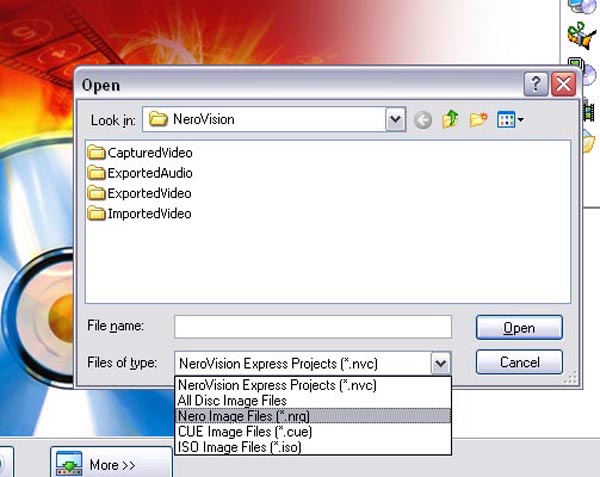Click the video camera icon in the right sidebar
Screen dimensions: 600x477
tap(582, 36)
